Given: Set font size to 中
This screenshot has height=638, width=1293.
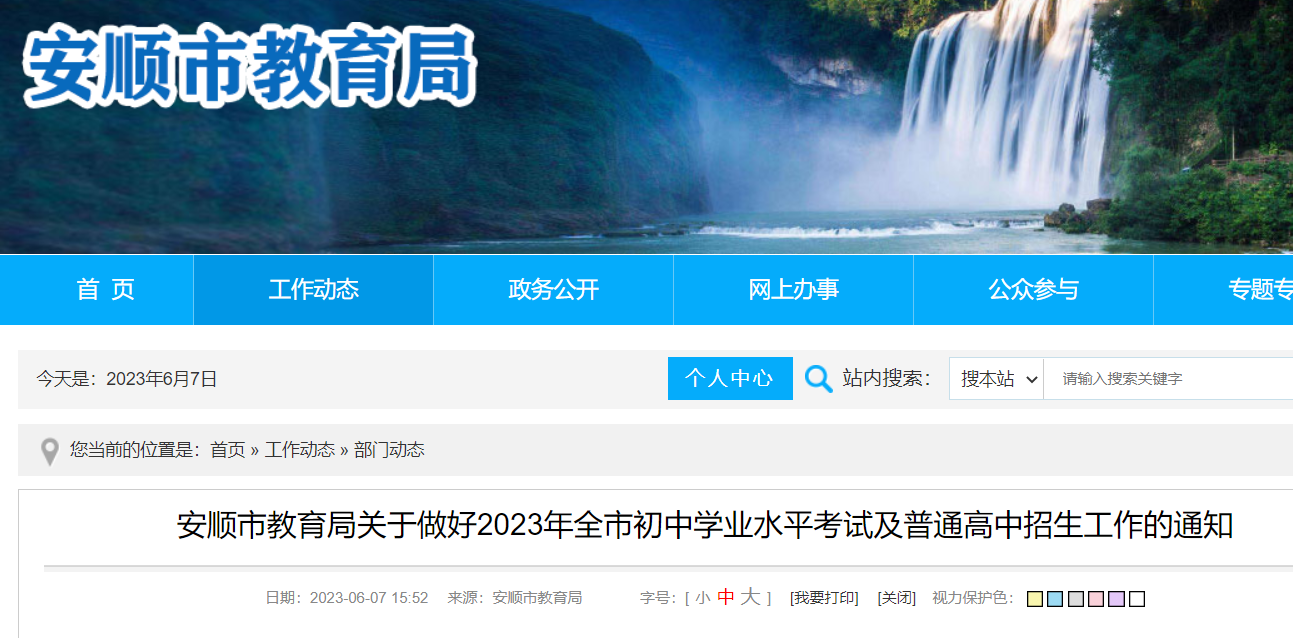Looking at the screenshot, I should pyautogui.click(x=726, y=597).
